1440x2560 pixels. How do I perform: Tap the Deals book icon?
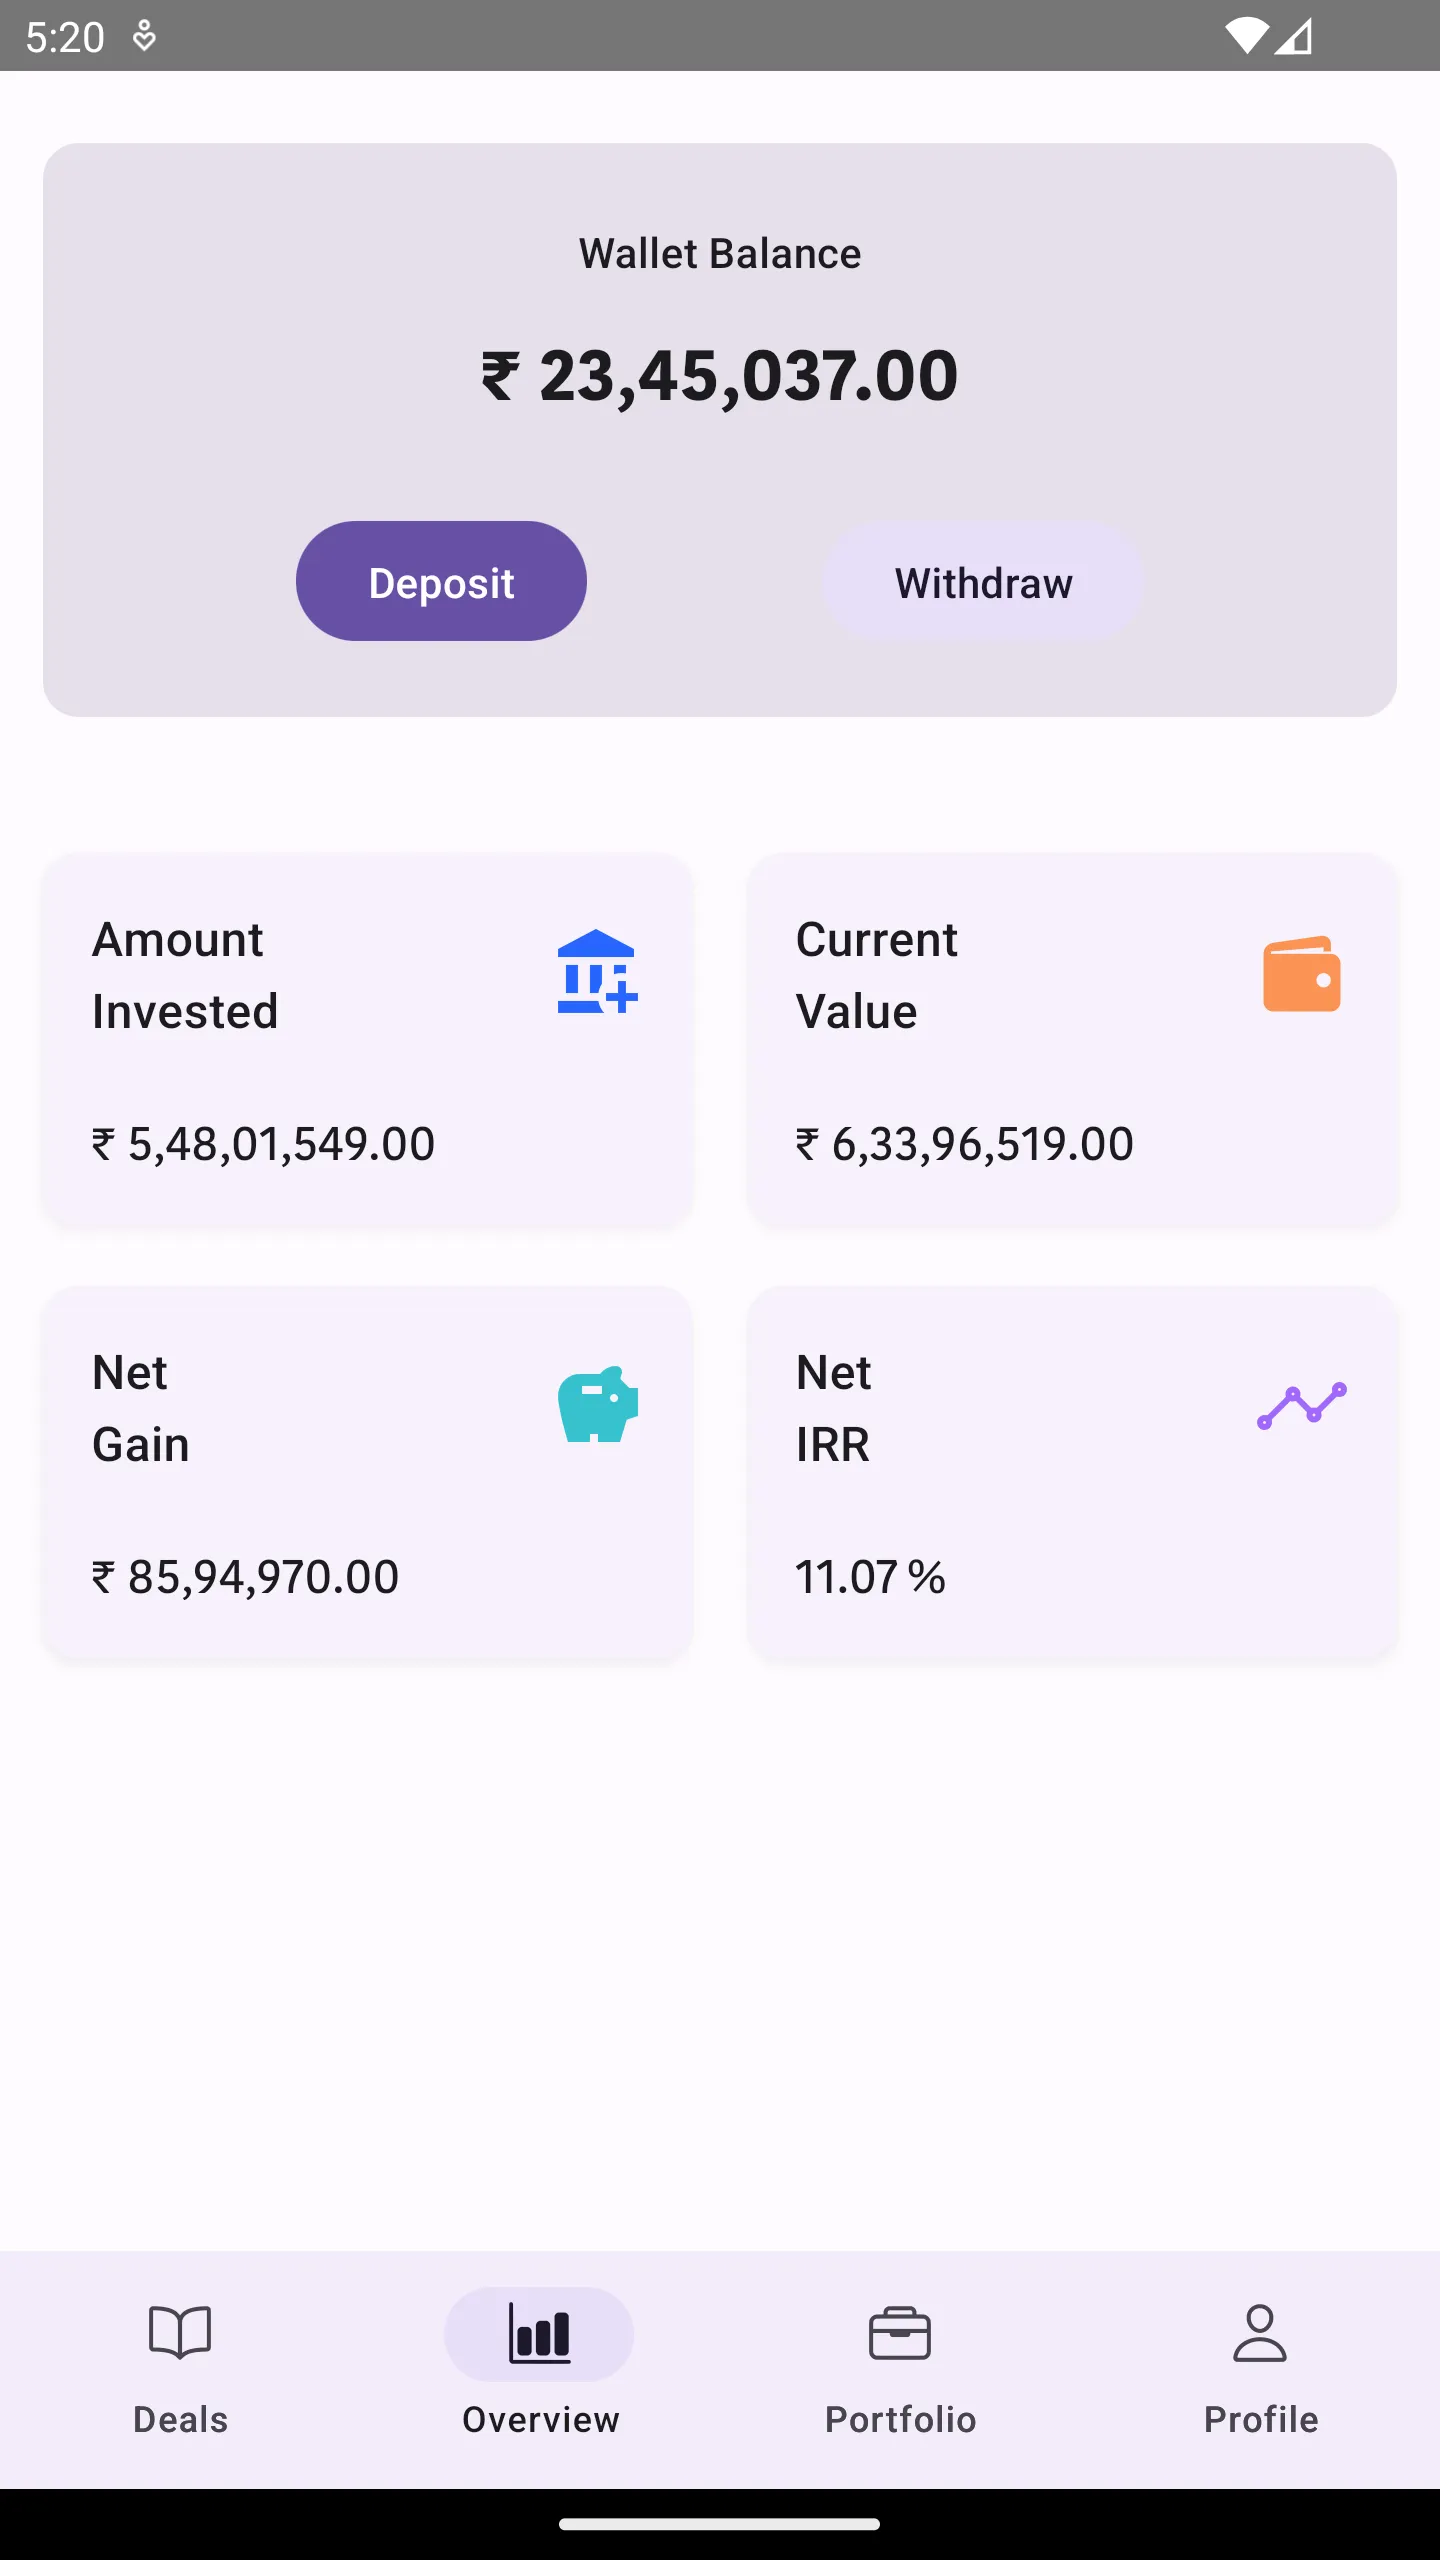coord(180,2333)
